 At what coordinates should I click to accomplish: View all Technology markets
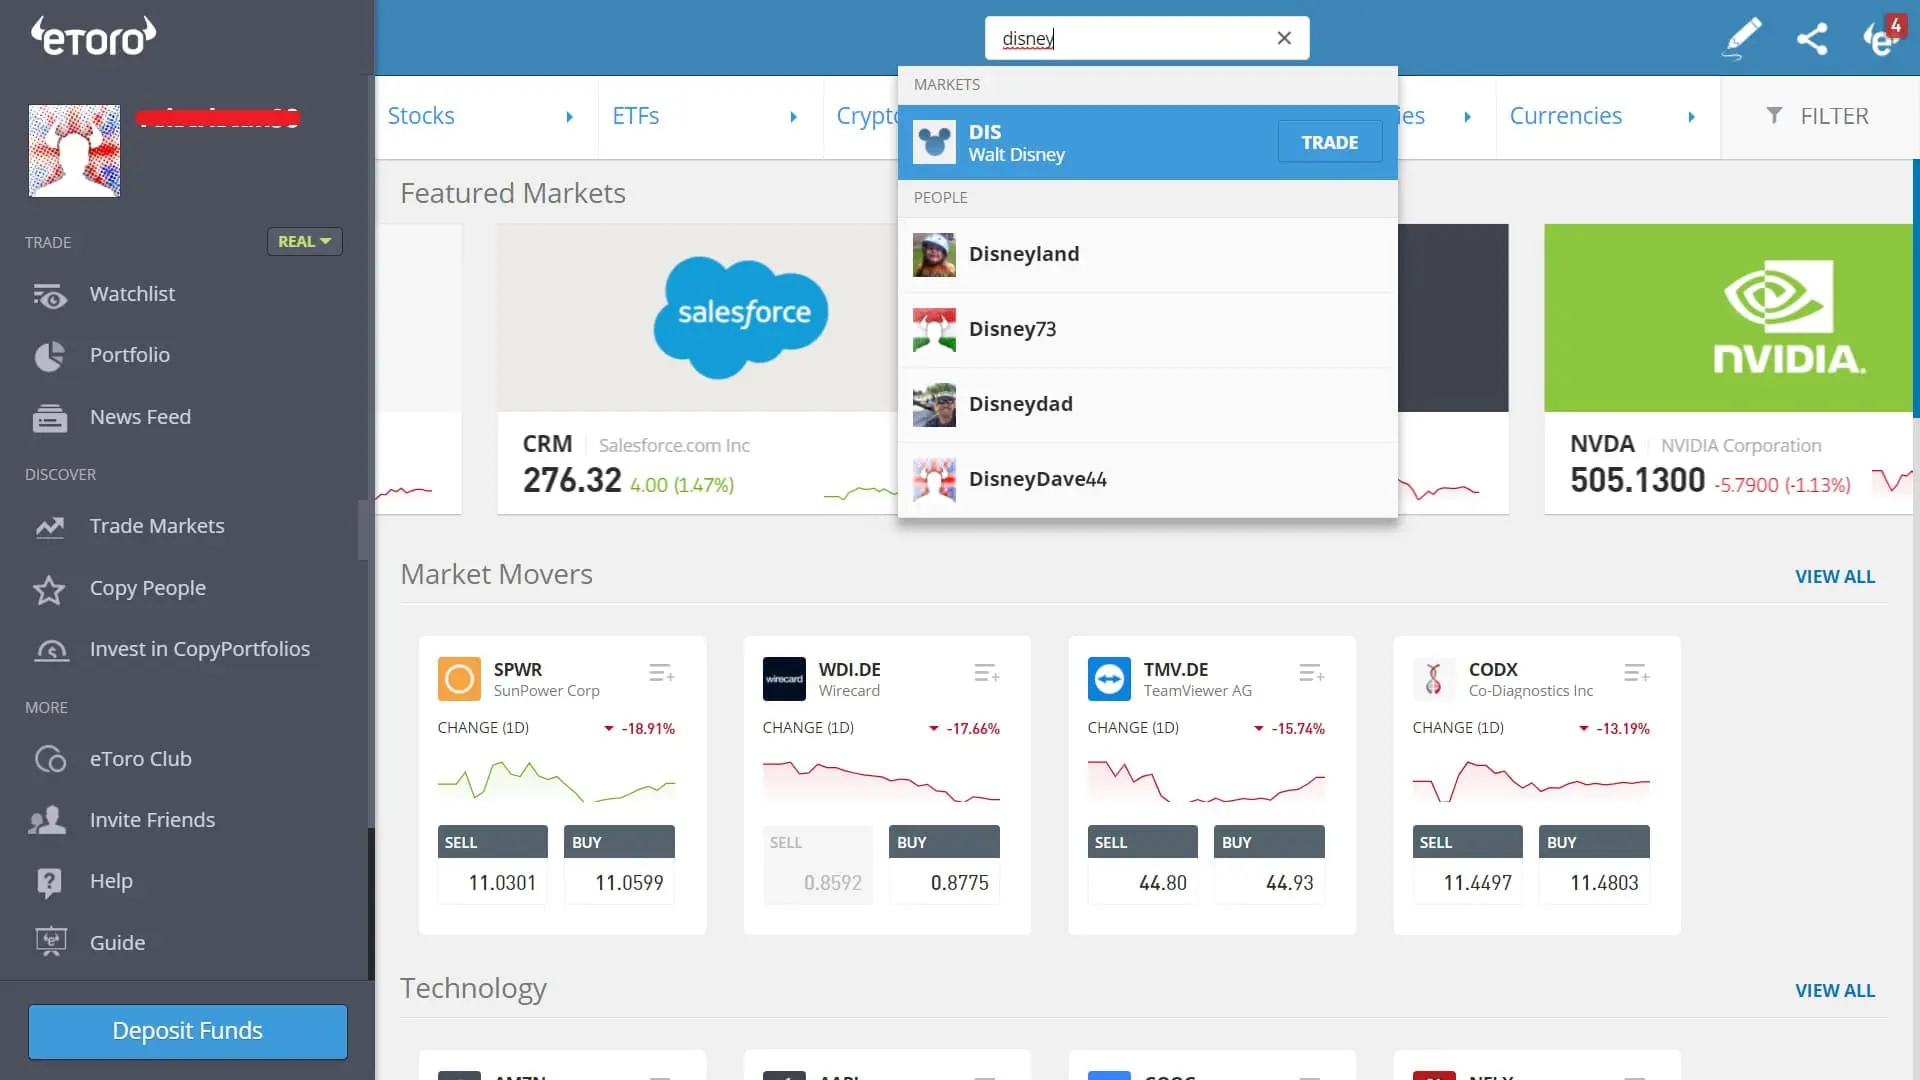pos(1835,991)
